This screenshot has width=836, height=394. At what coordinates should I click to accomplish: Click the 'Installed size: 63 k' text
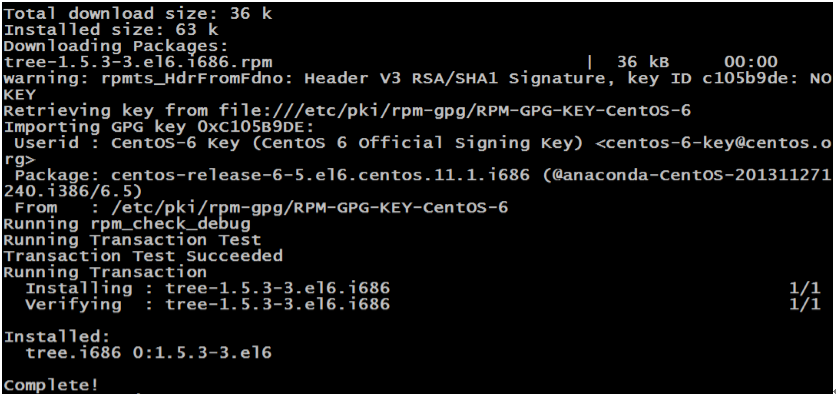[111, 30]
